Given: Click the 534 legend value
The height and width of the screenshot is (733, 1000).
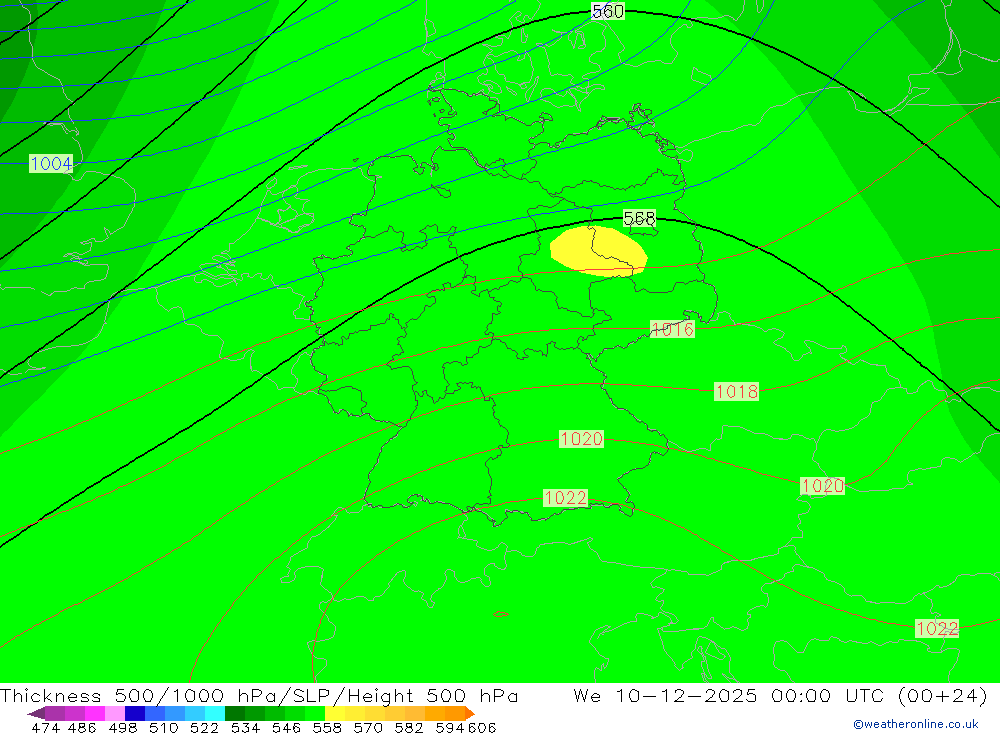Looking at the screenshot, I should point(246,727).
